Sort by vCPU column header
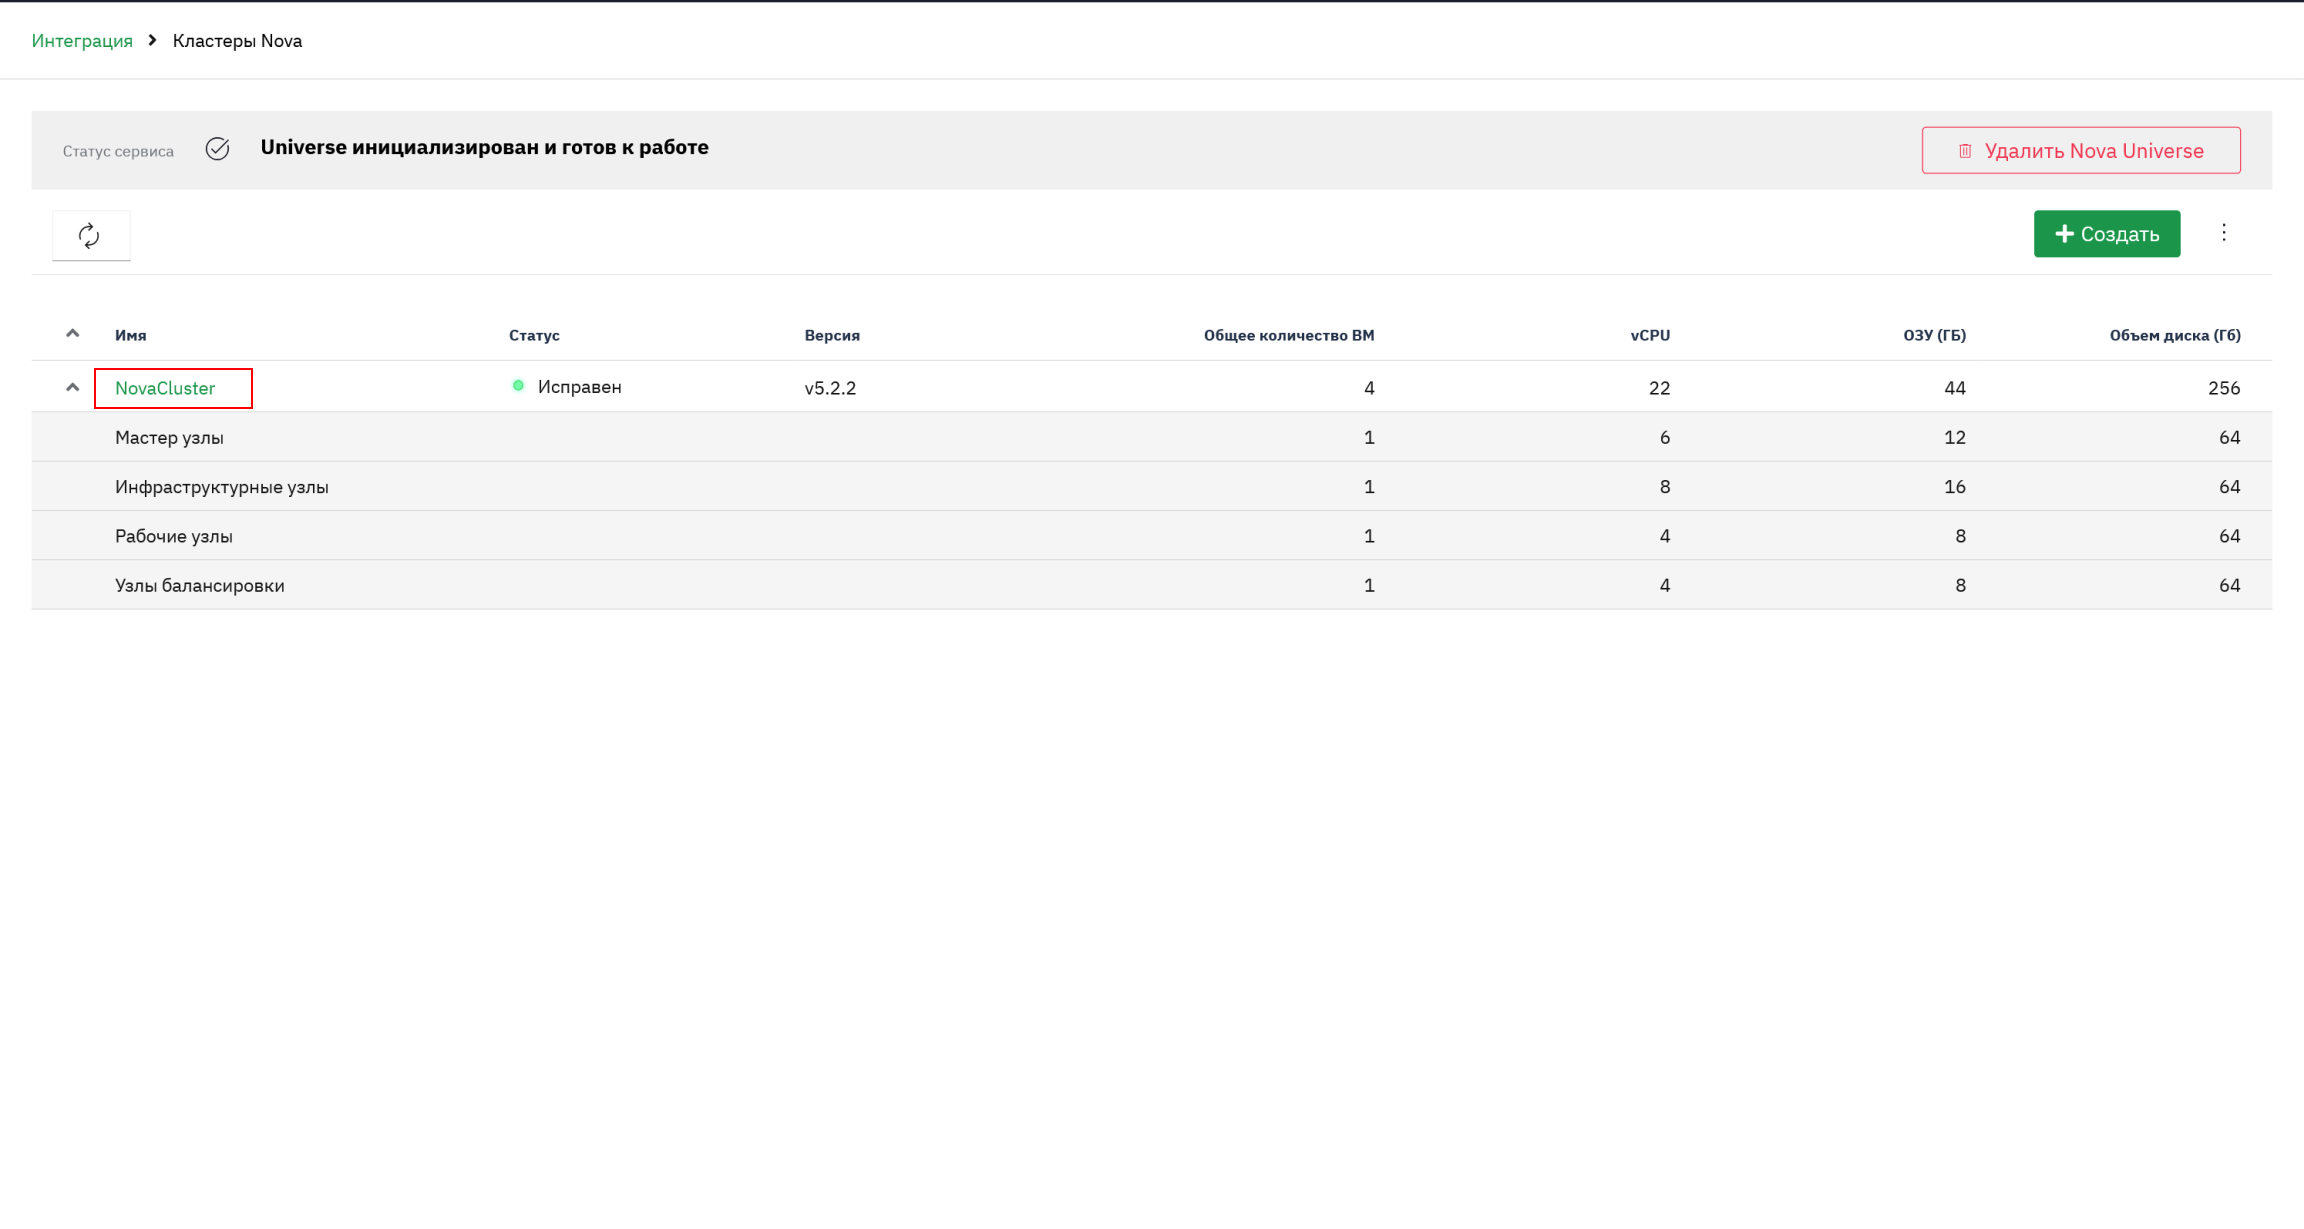Screen dimensions: 2304x1229 [x=1650, y=336]
